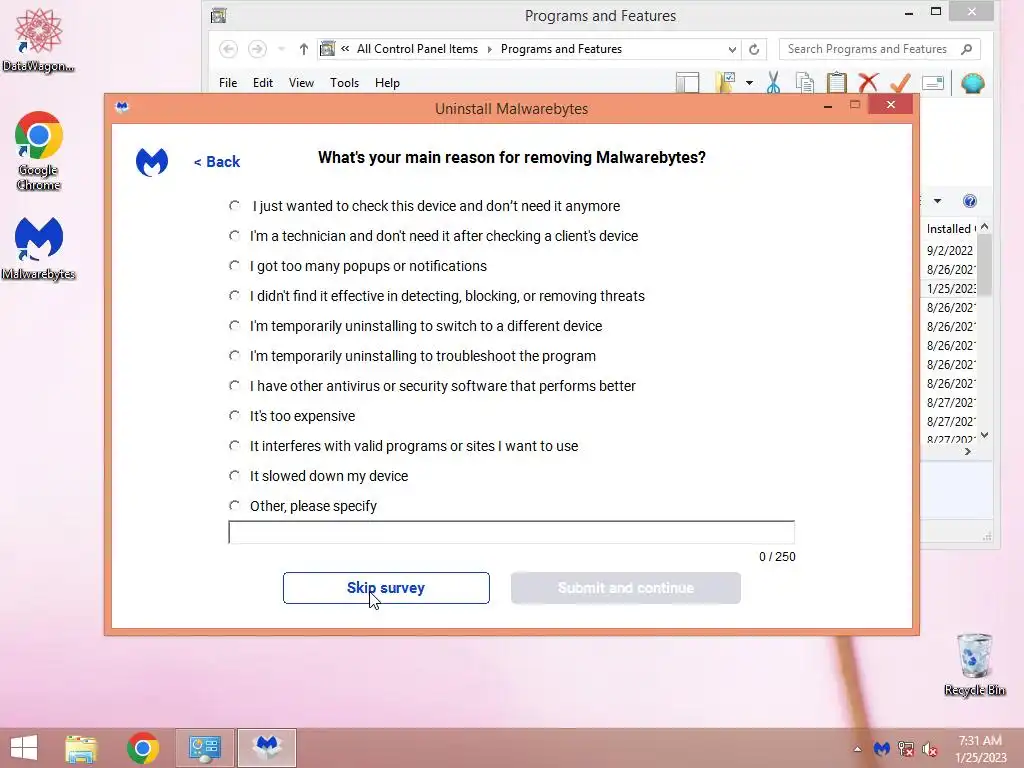Open the Recycle Bin desktop icon
1024x768 pixels.
point(974,665)
